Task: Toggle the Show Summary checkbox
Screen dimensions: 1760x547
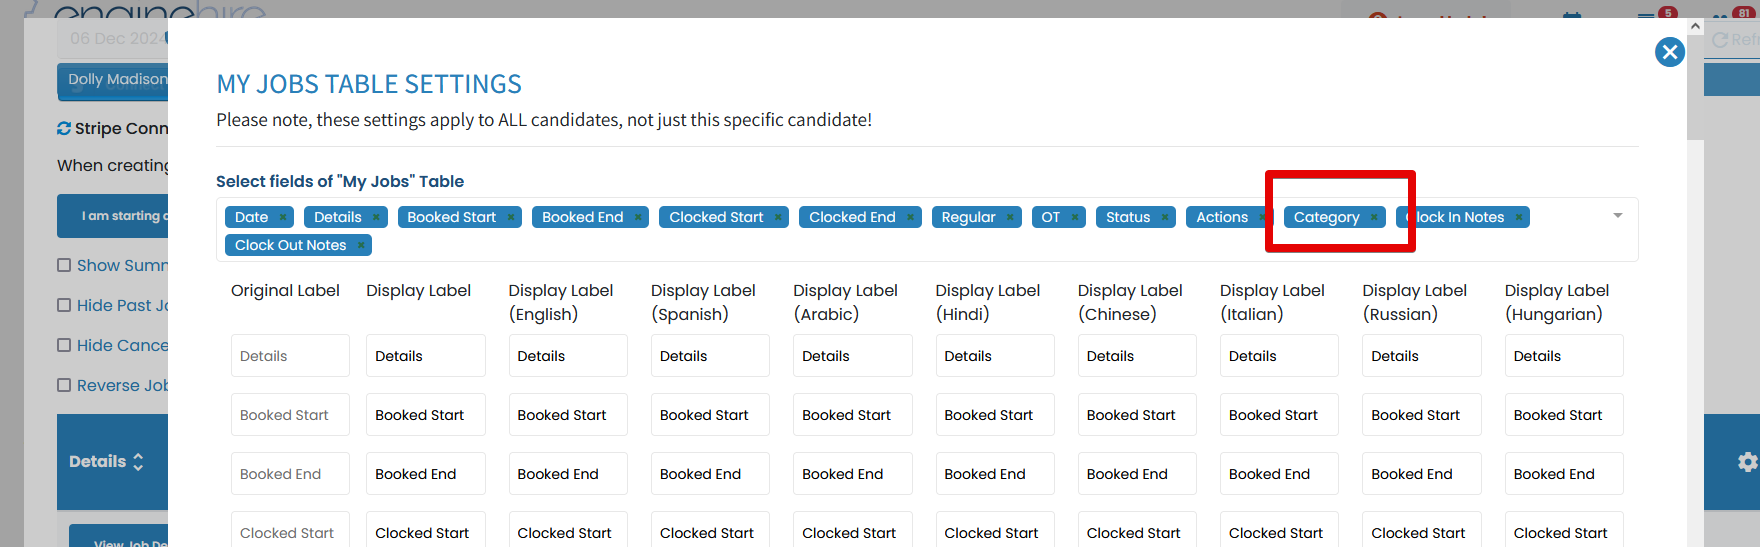Action: (64, 265)
